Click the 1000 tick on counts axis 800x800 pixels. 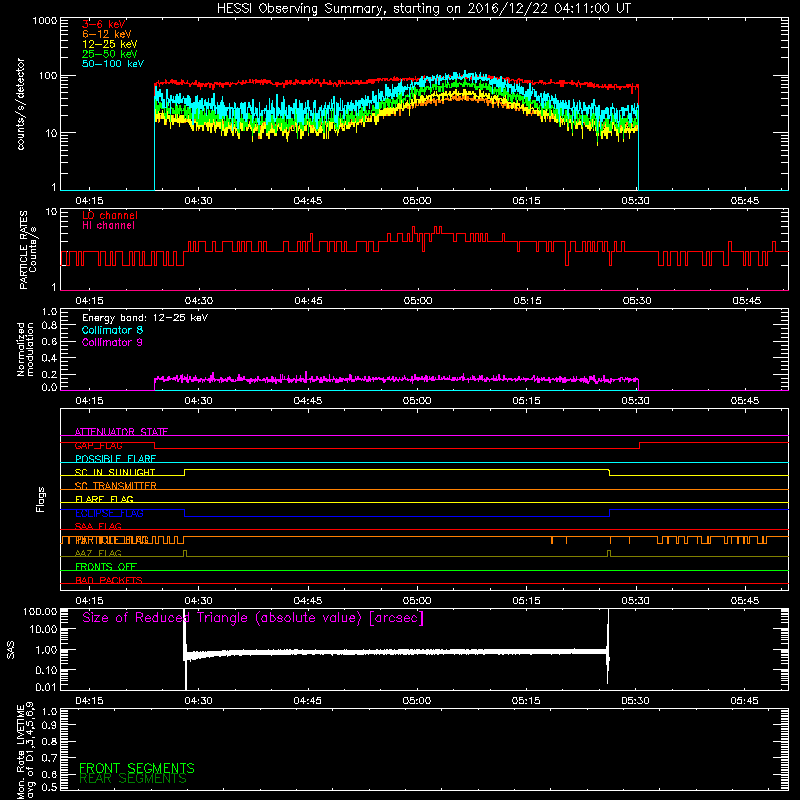44,21
